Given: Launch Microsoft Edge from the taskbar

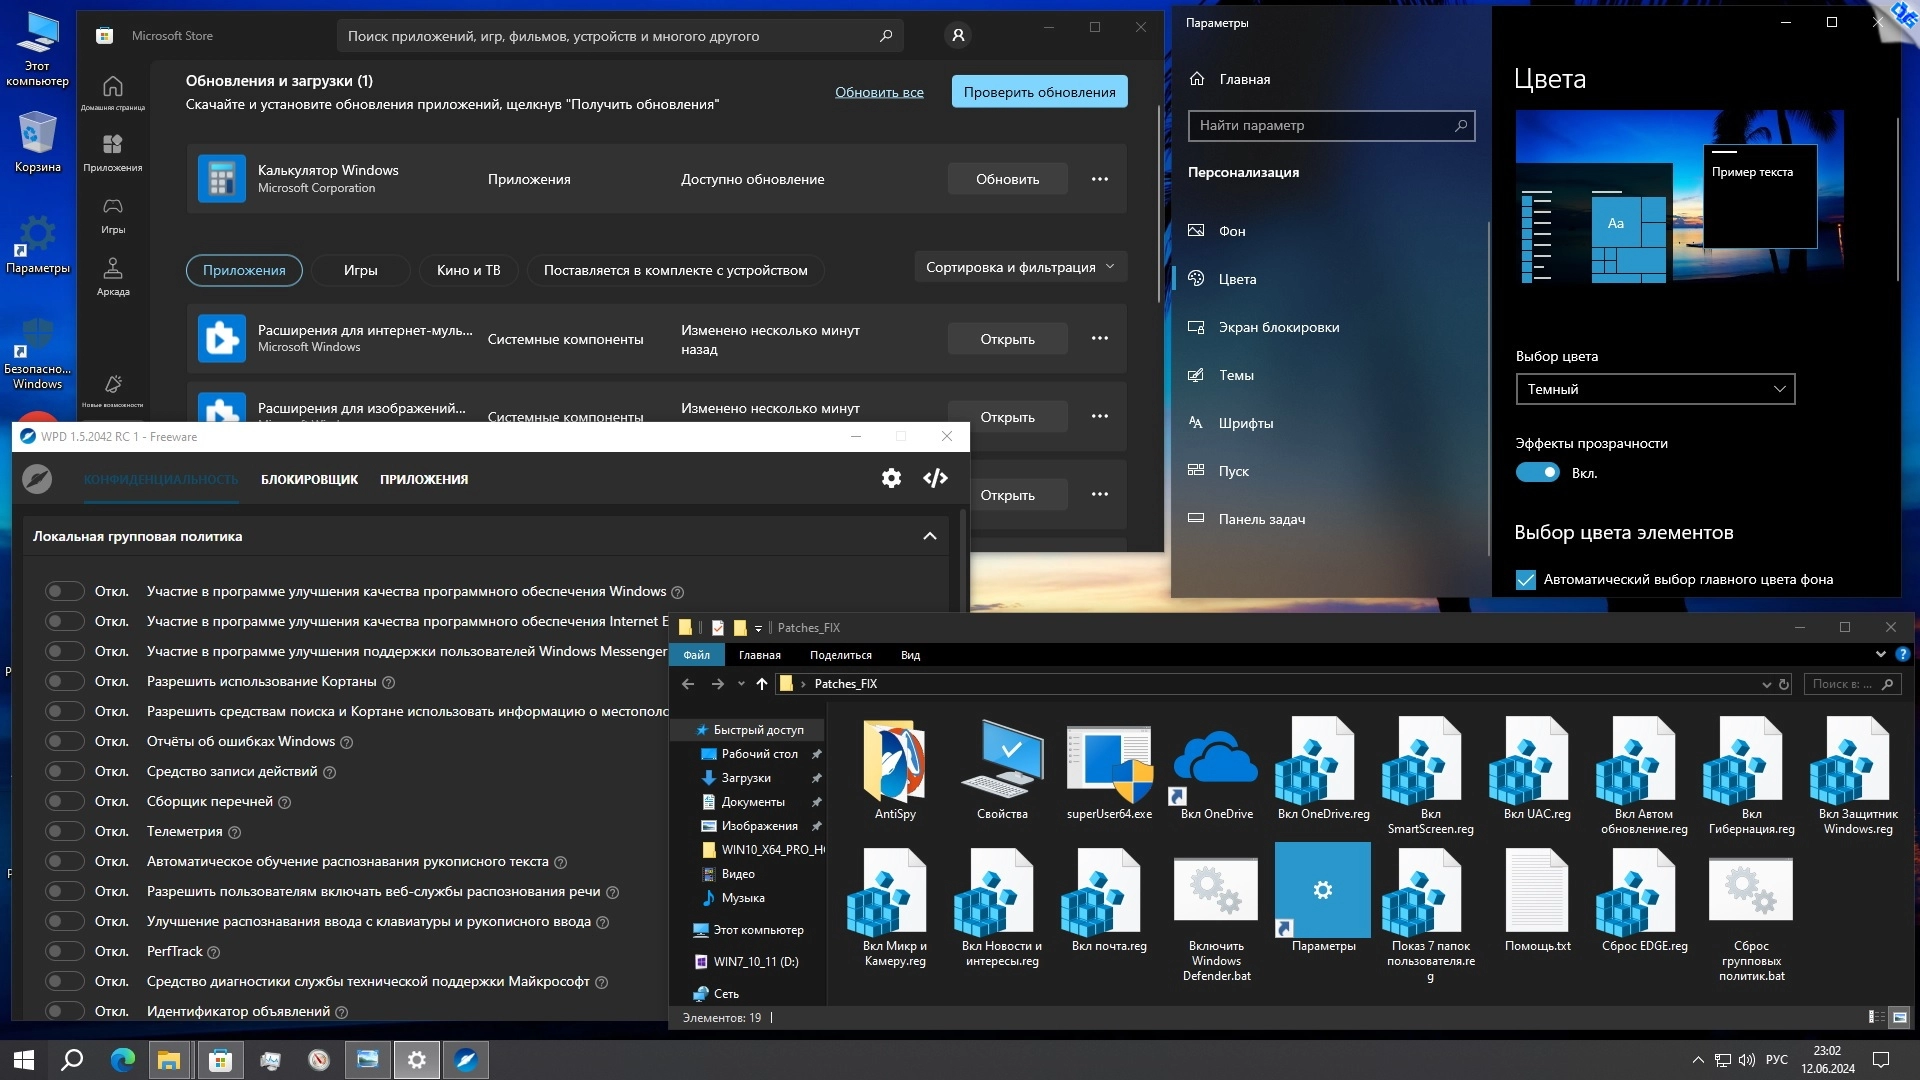Looking at the screenshot, I should [x=122, y=1060].
